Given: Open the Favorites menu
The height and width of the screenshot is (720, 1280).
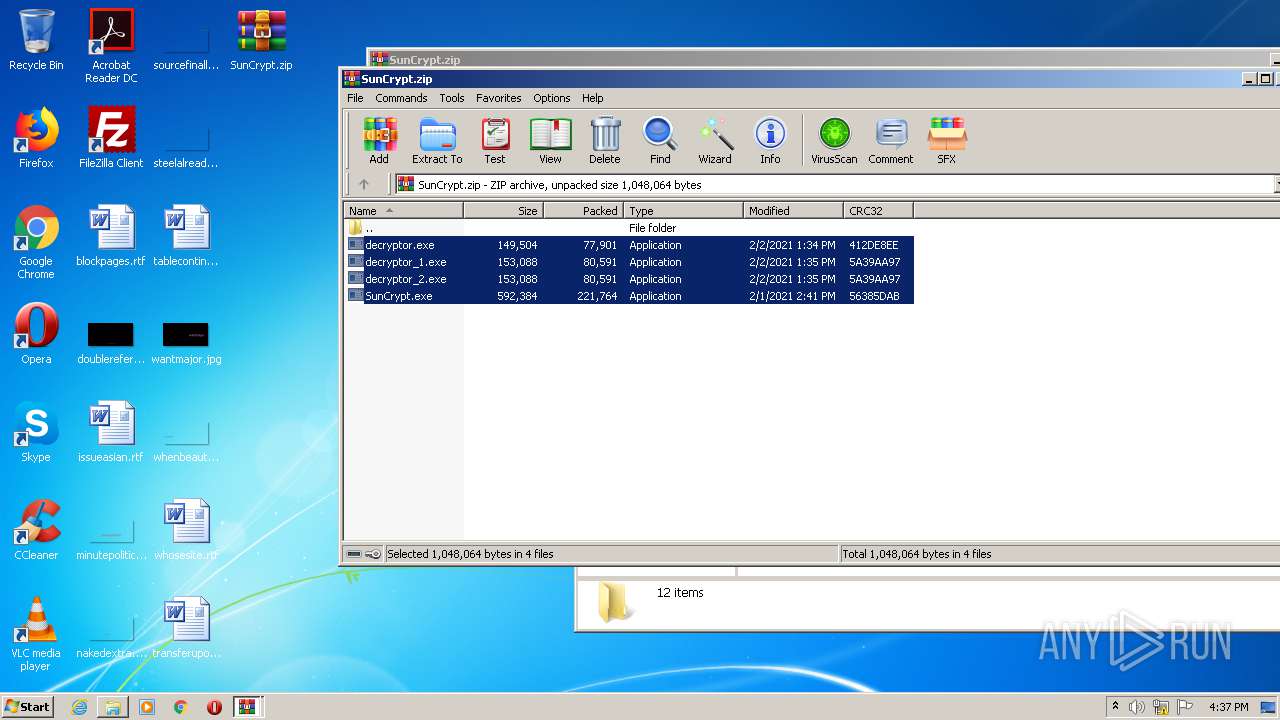Looking at the screenshot, I should pos(498,98).
